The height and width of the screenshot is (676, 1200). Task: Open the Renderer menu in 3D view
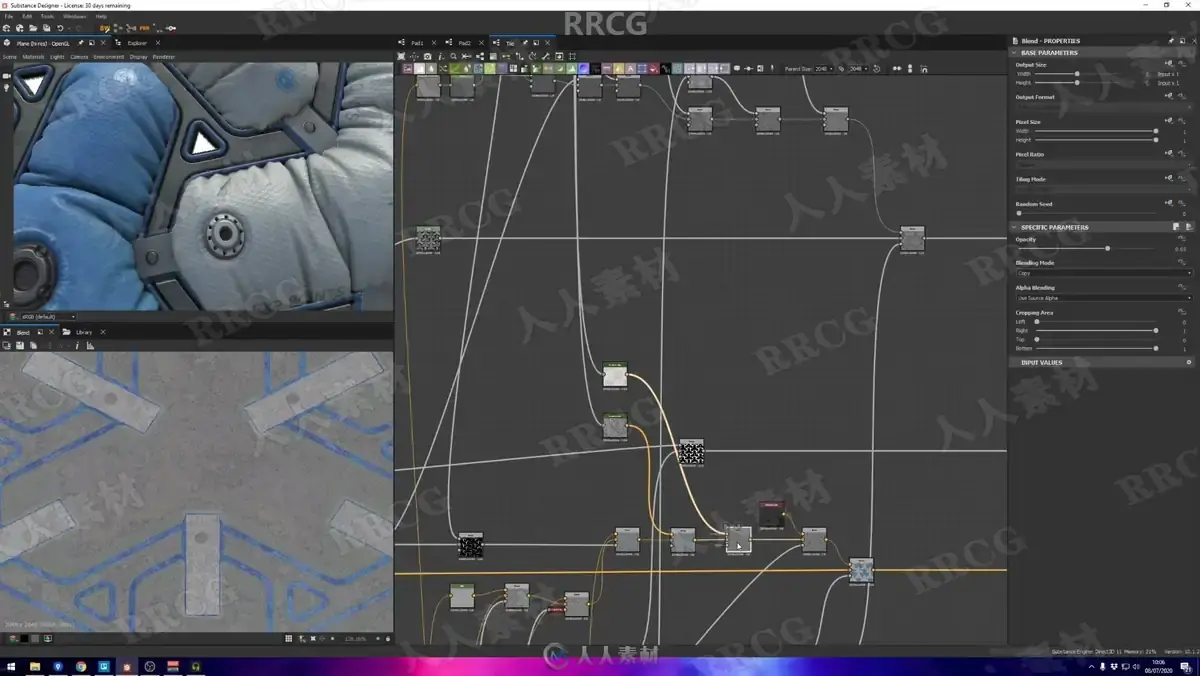tap(163, 57)
